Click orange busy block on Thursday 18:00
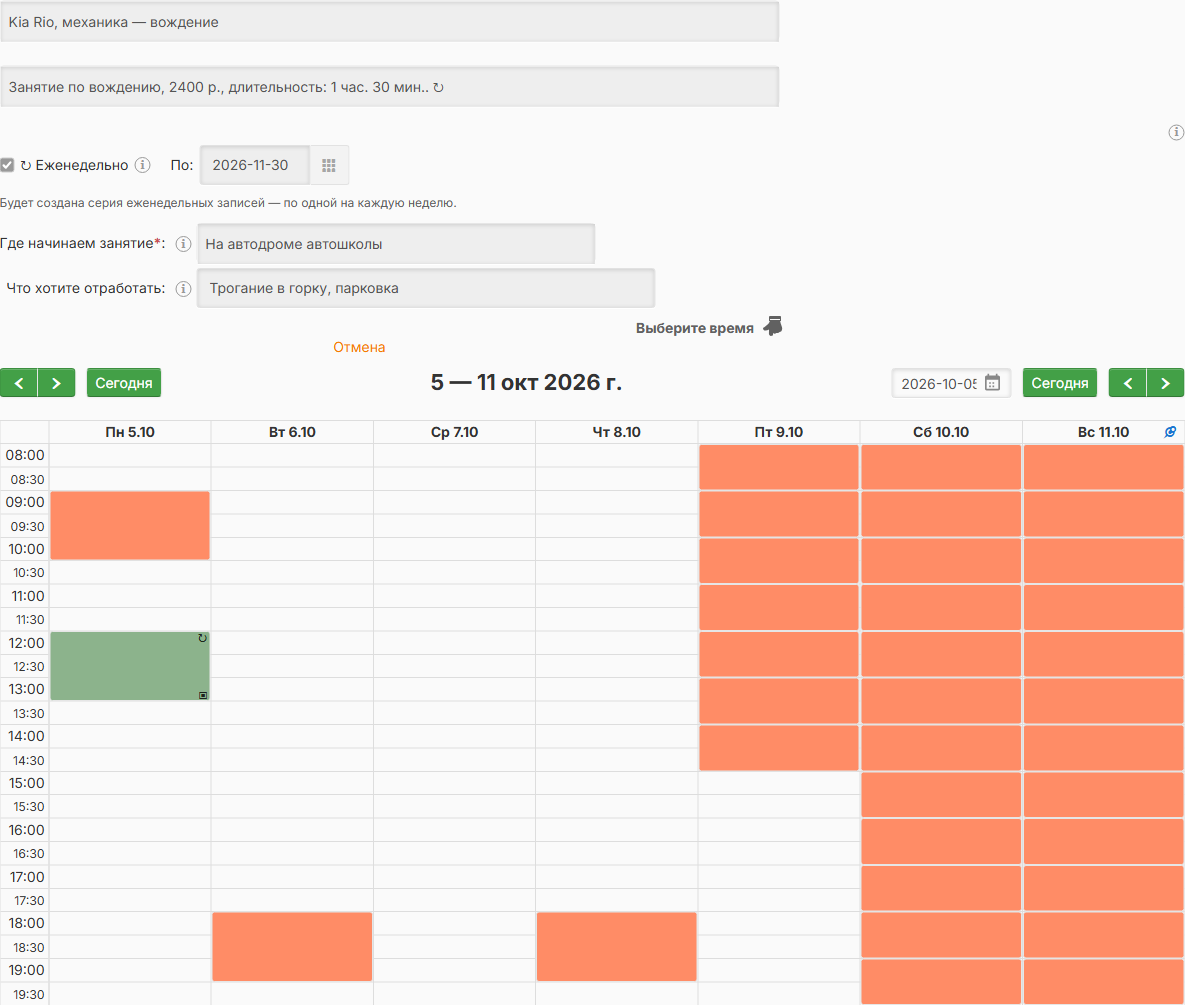The height and width of the screenshot is (1005, 1185). pos(617,947)
